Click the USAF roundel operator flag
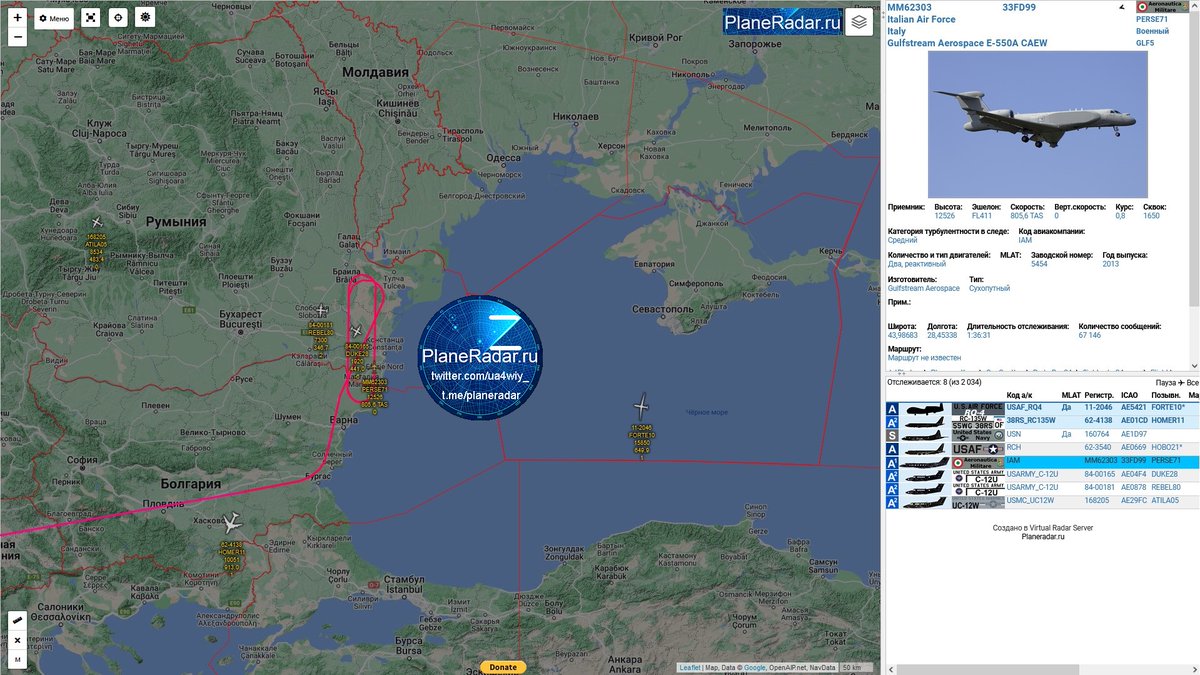This screenshot has height=675, width=1200. 978,449
